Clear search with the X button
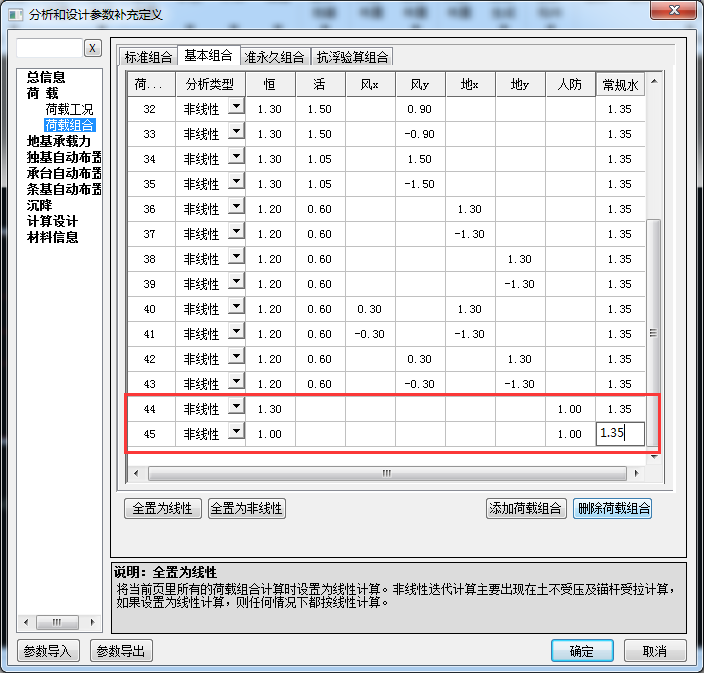Viewport: 704px width, 673px height. click(92, 48)
